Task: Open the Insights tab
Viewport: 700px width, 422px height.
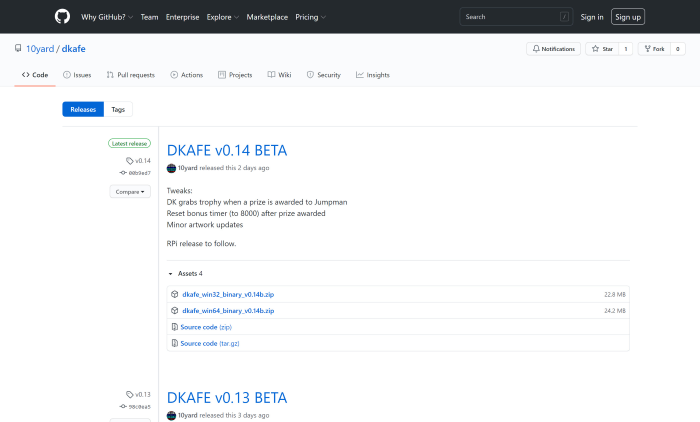Action: point(373,75)
